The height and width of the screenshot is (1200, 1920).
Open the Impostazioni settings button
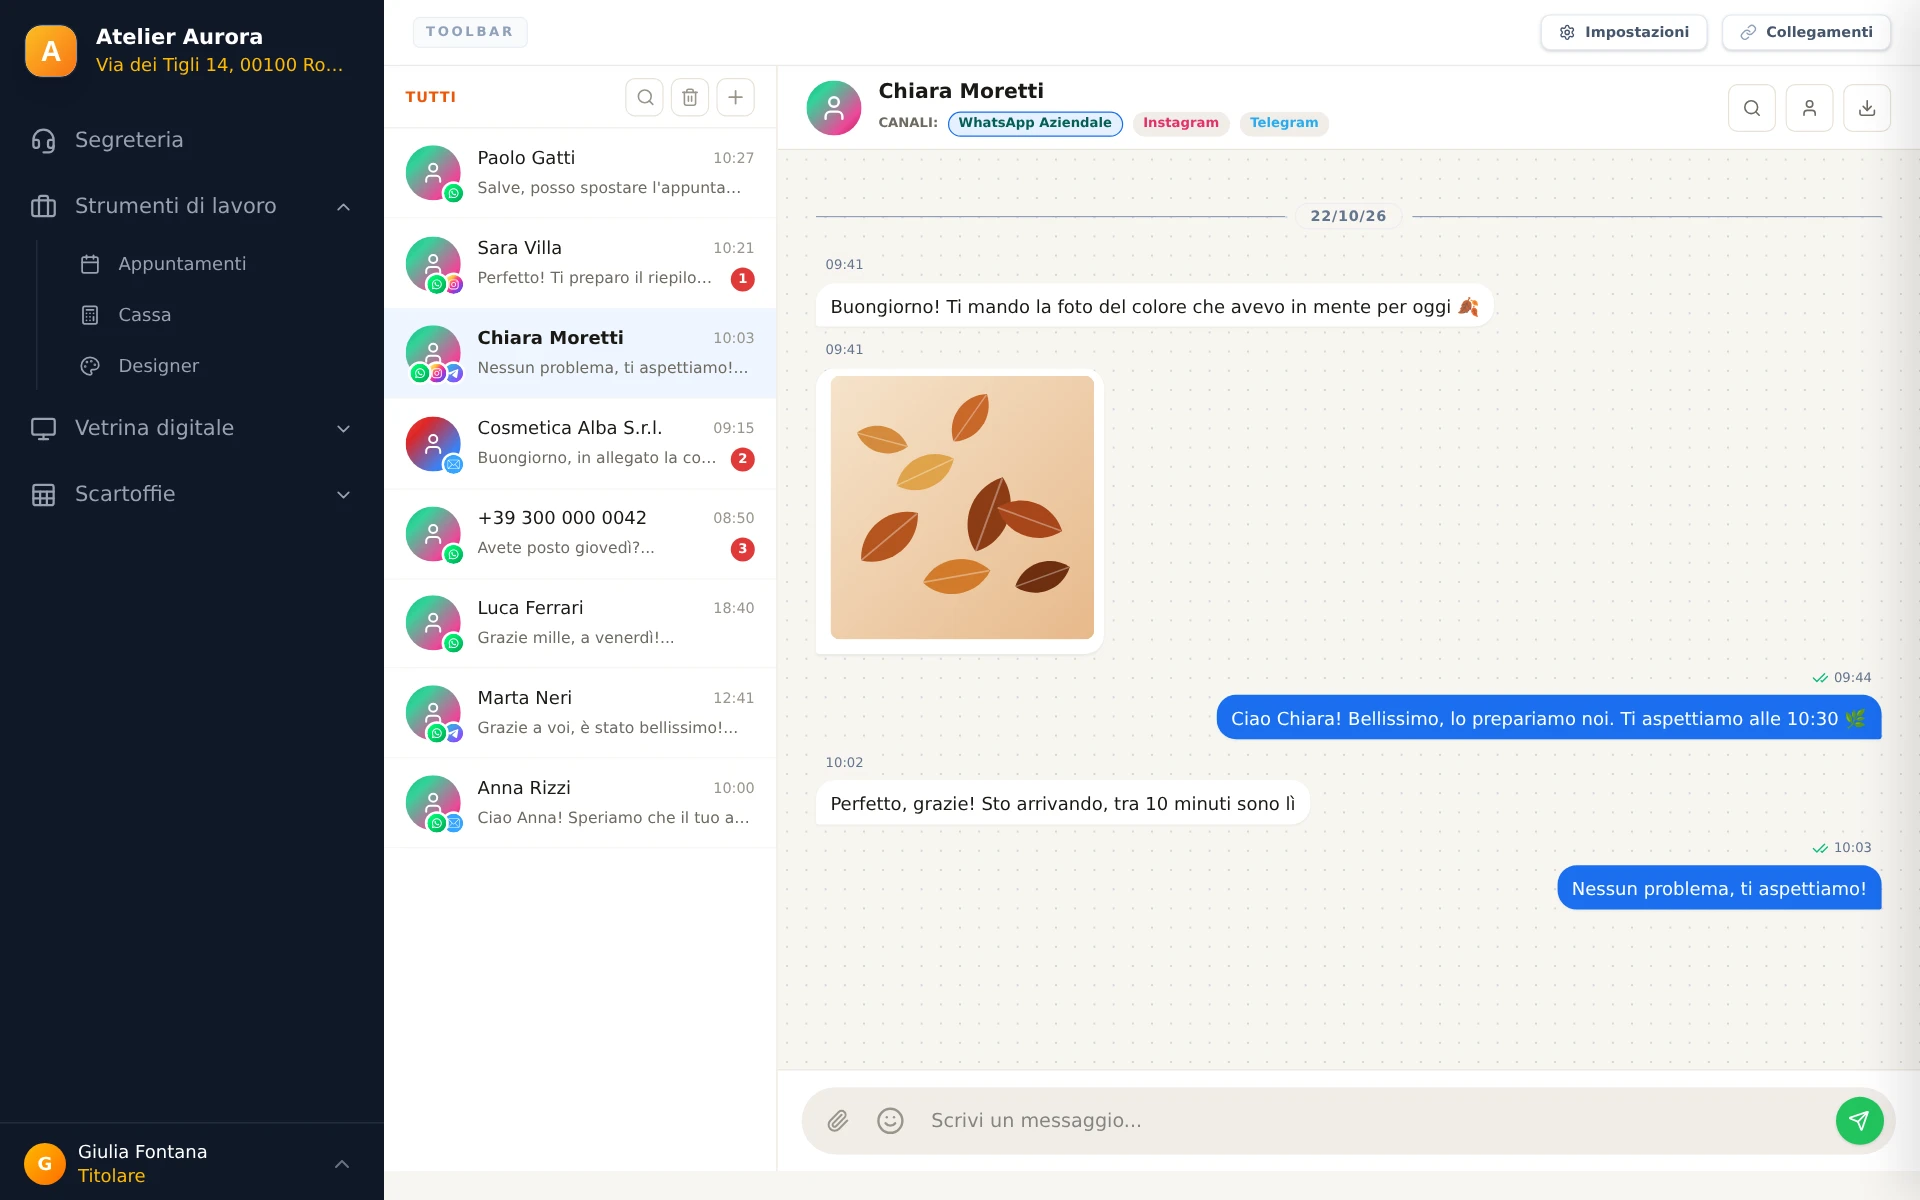(1624, 32)
